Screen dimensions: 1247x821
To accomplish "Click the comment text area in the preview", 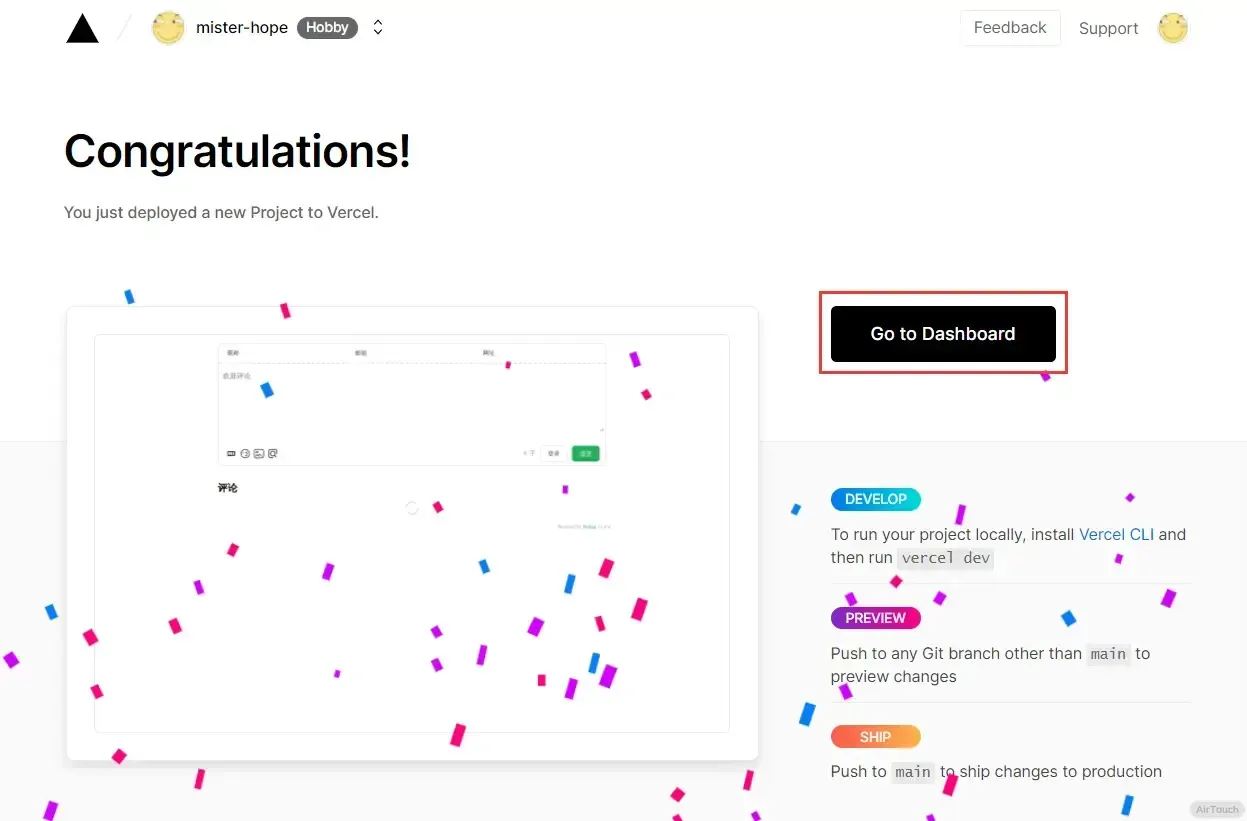I will (x=411, y=400).
